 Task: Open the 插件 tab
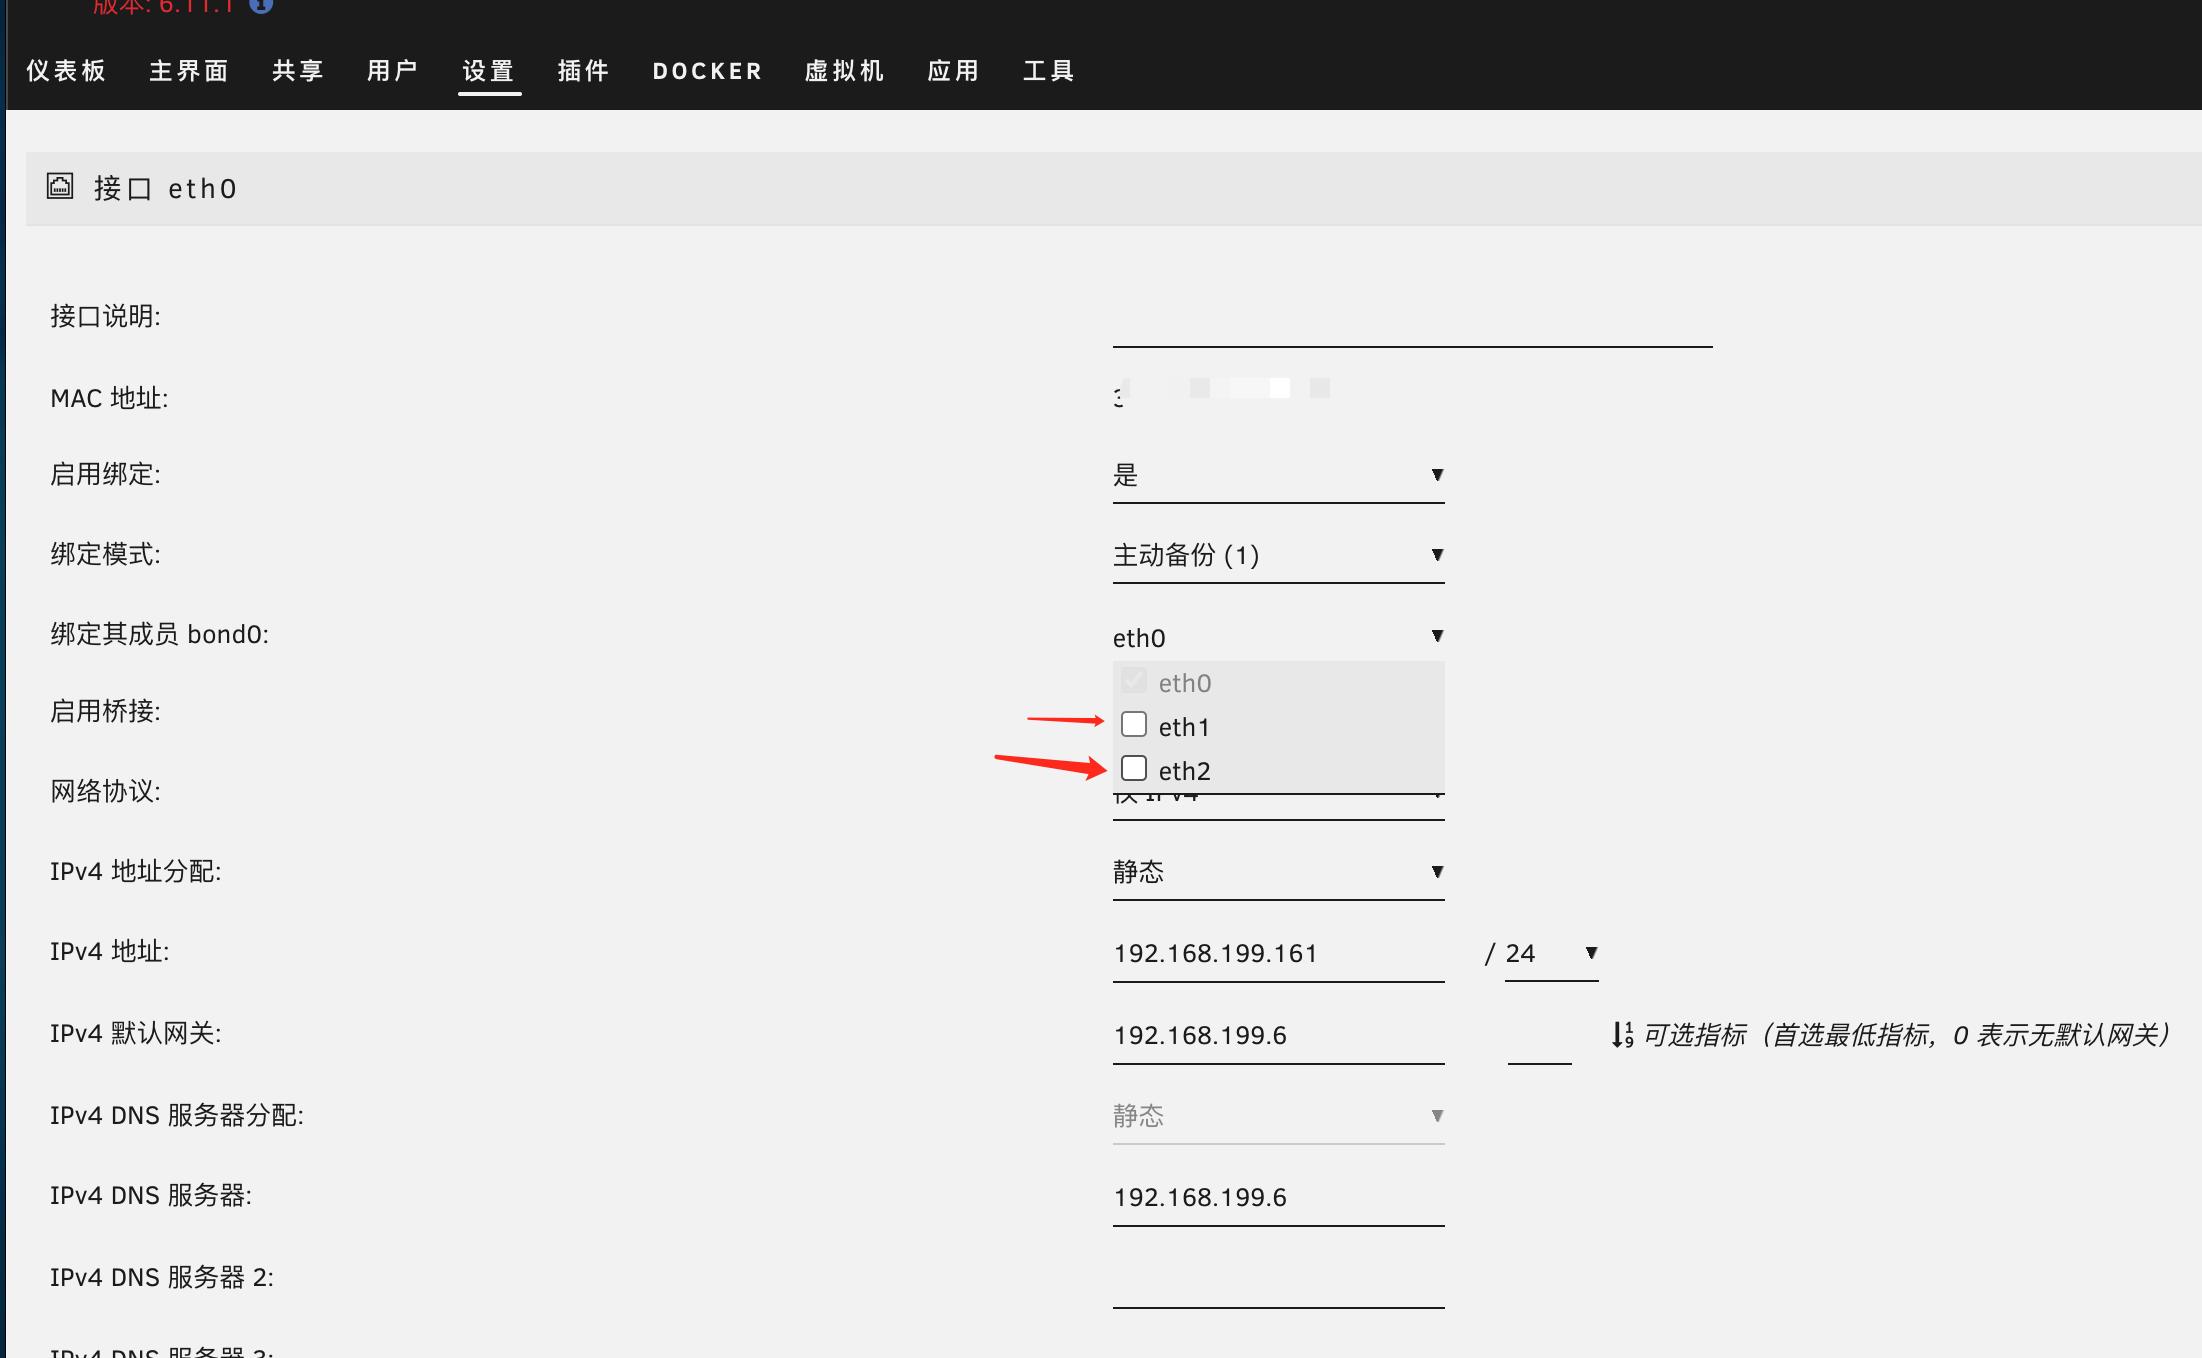[585, 70]
